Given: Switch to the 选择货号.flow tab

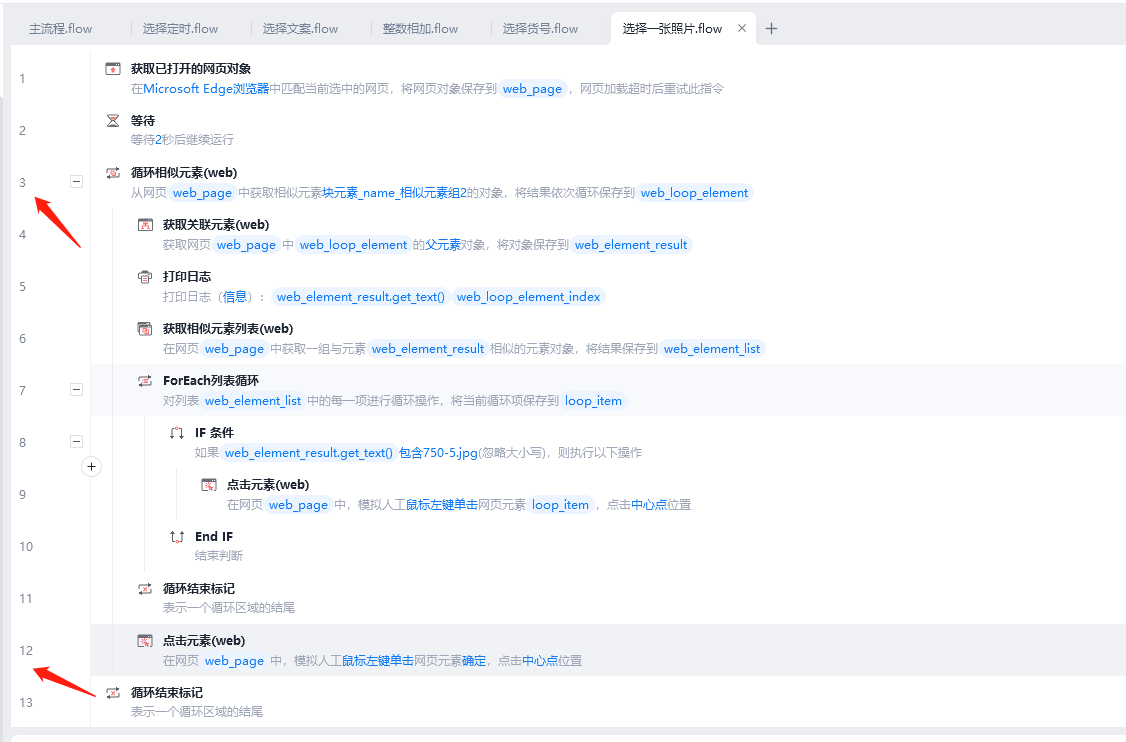Looking at the screenshot, I should click(x=540, y=29).
